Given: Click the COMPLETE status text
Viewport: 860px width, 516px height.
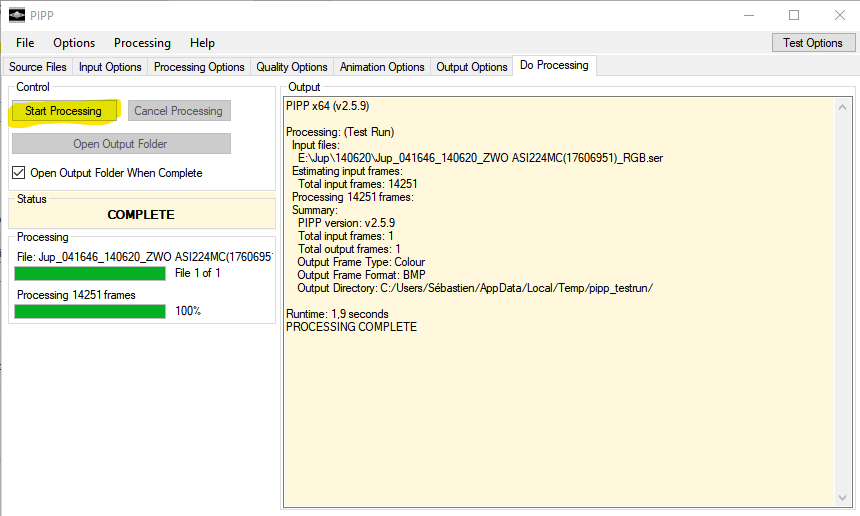Looking at the screenshot, I should 141,214.
